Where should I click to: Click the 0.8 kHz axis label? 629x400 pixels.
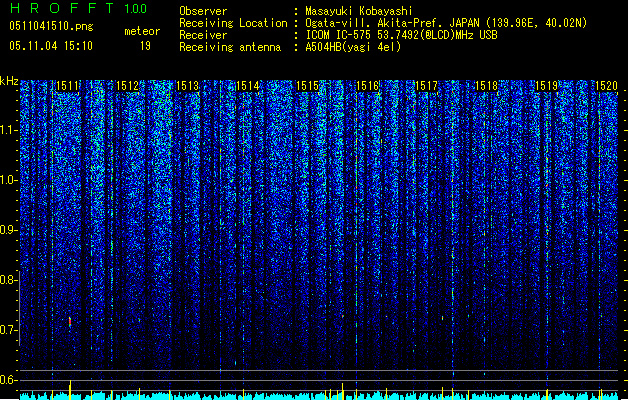9,280
